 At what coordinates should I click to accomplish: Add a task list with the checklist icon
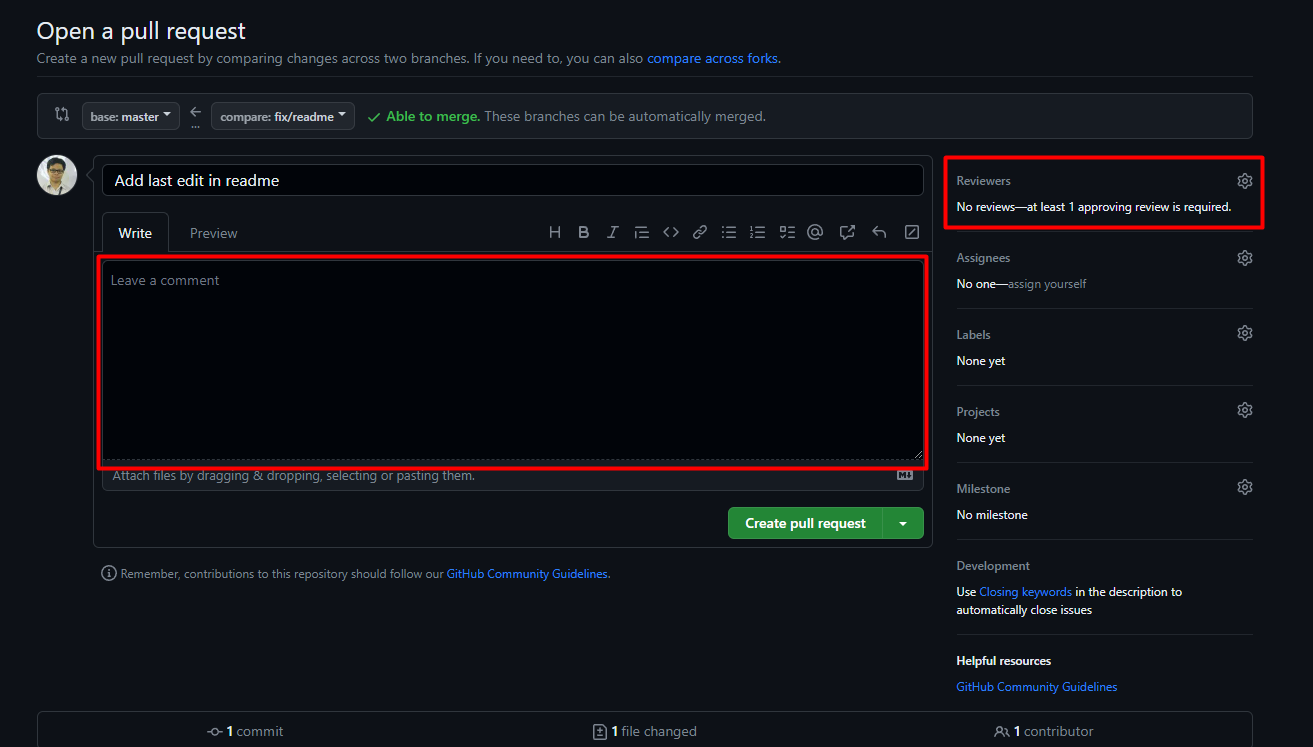(x=787, y=232)
